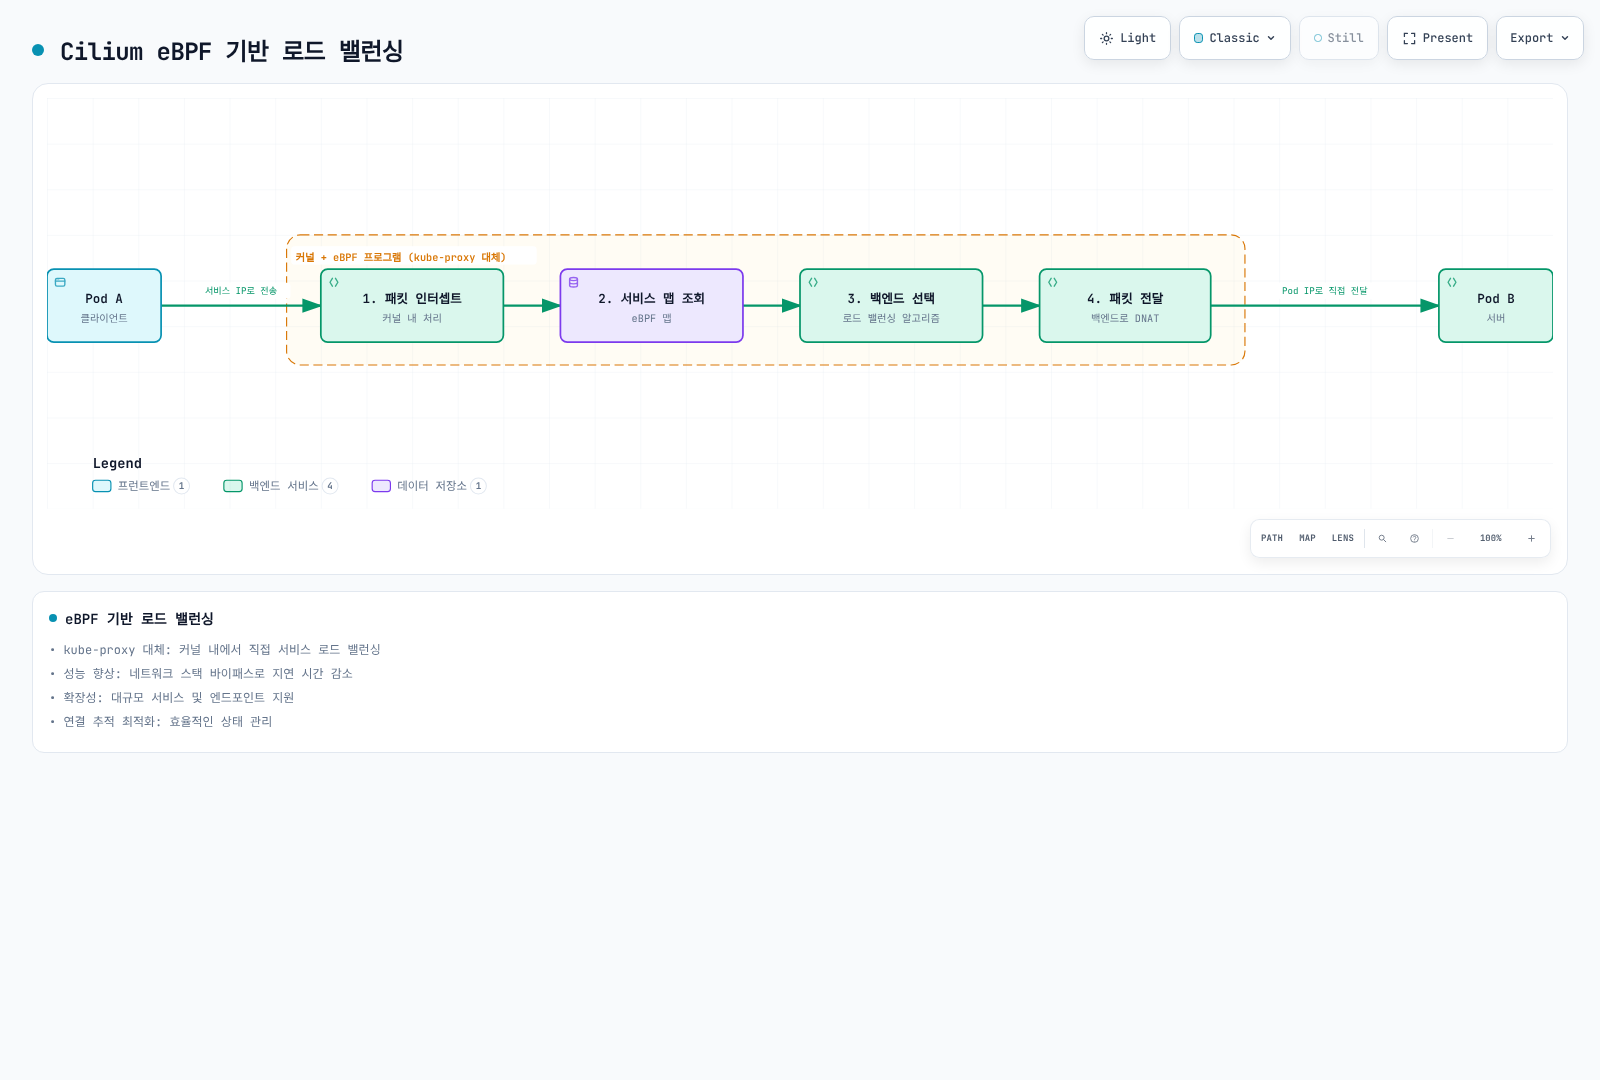Click the fullscreen icon in Present button
This screenshot has height=1080, width=1600.
click(1409, 38)
